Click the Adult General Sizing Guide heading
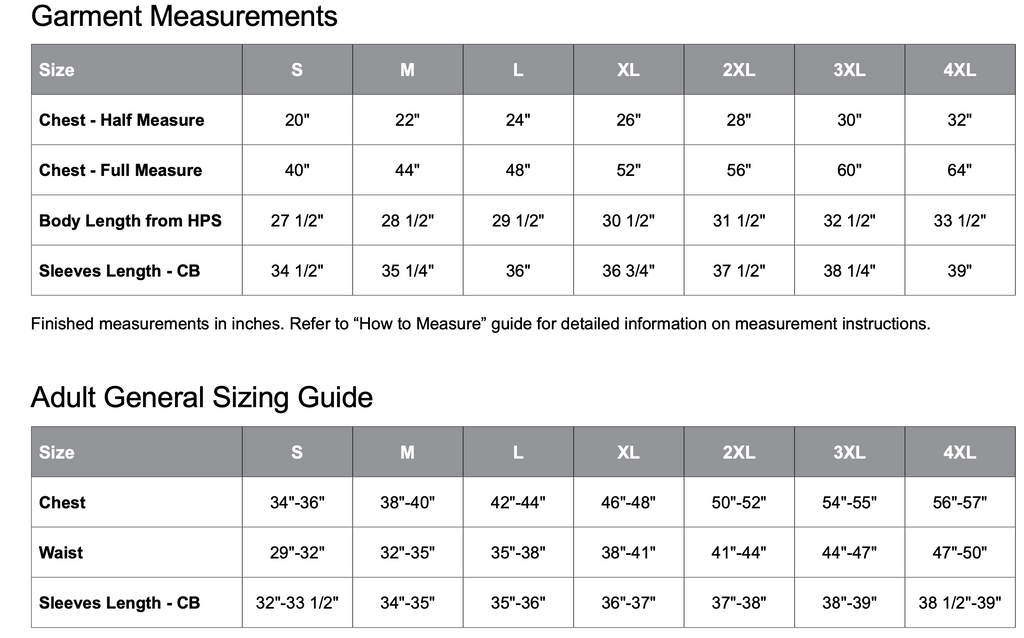 pos(202,398)
